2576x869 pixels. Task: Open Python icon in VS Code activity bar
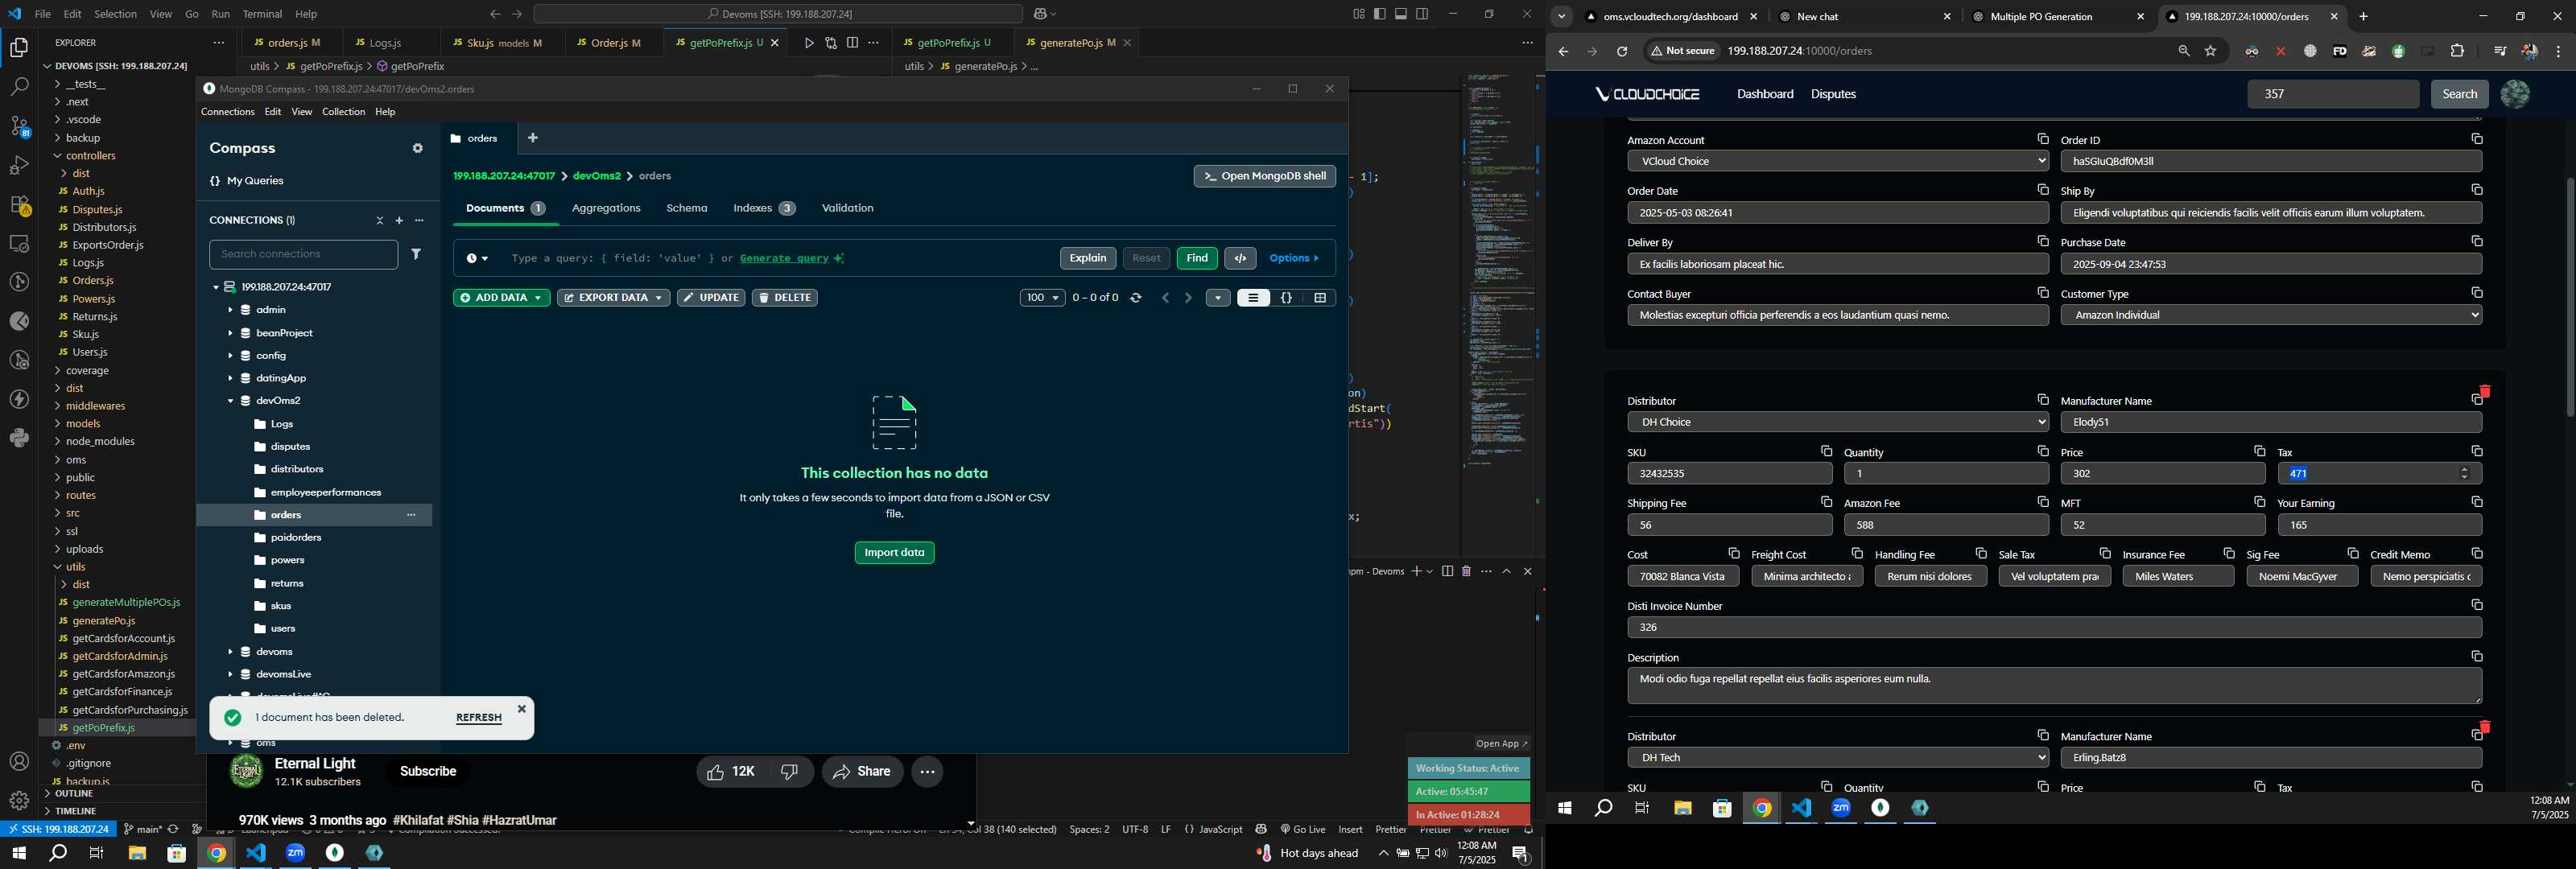pos(19,438)
